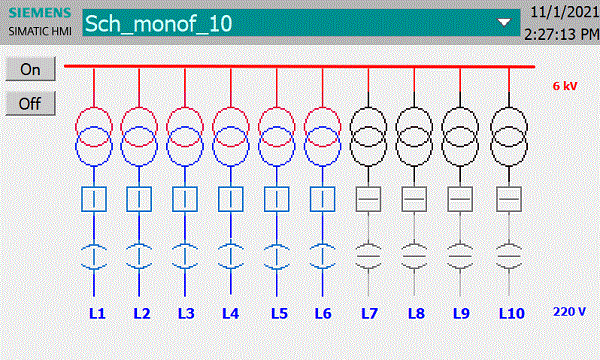
Task: Click the L4 transformer symbol
Action: (x=231, y=137)
